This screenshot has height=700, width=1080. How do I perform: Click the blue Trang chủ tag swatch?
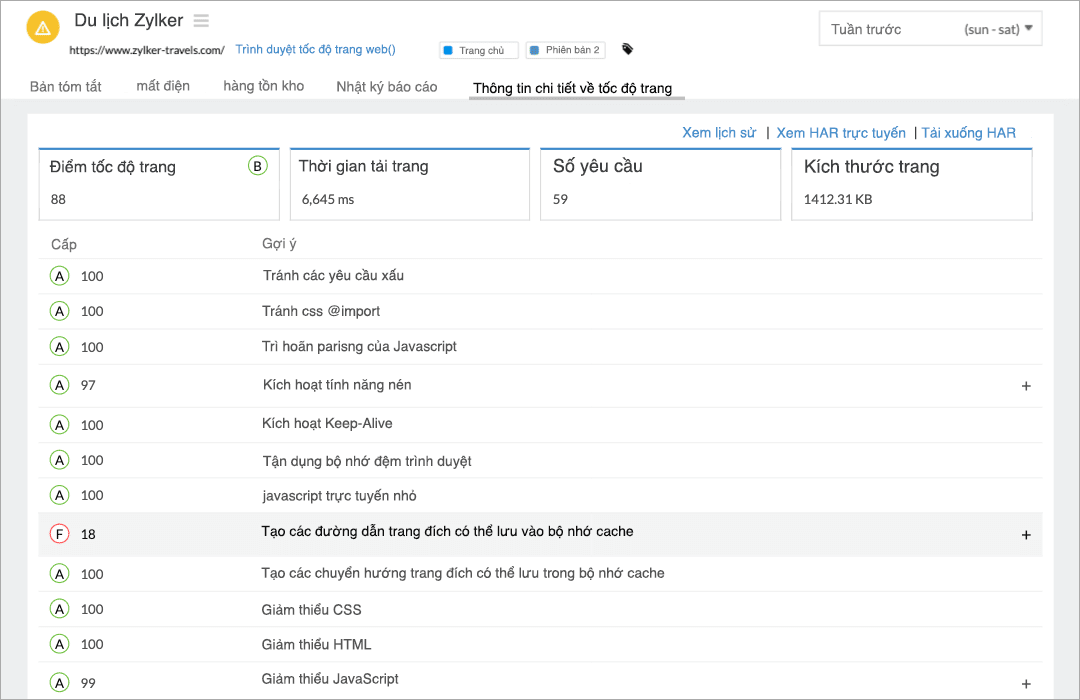pos(448,50)
